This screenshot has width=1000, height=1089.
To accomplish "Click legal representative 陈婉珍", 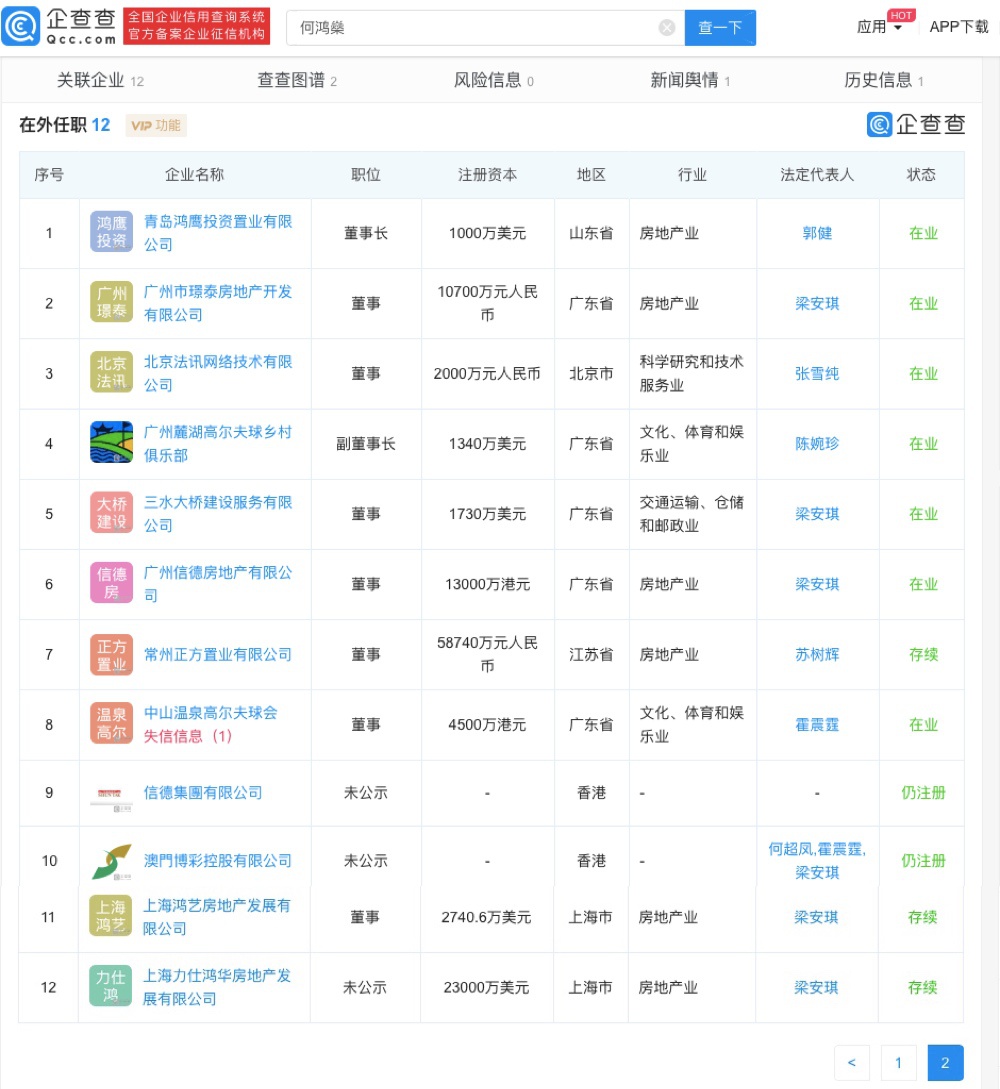I will (x=817, y=444).
